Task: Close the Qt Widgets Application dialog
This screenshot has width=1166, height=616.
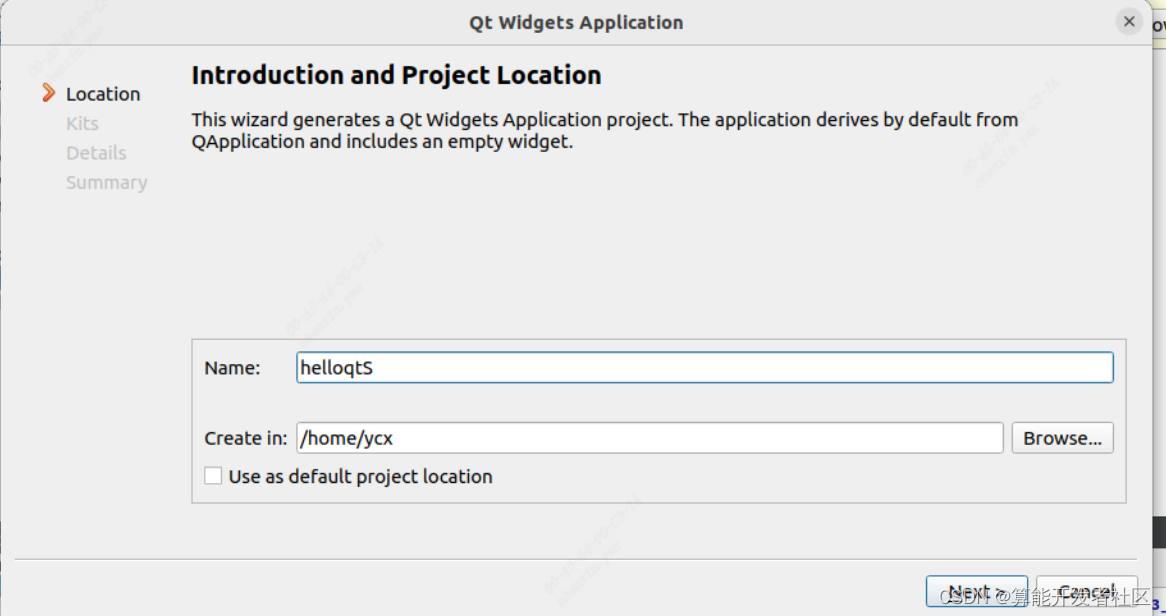Action: [1129, 21]
